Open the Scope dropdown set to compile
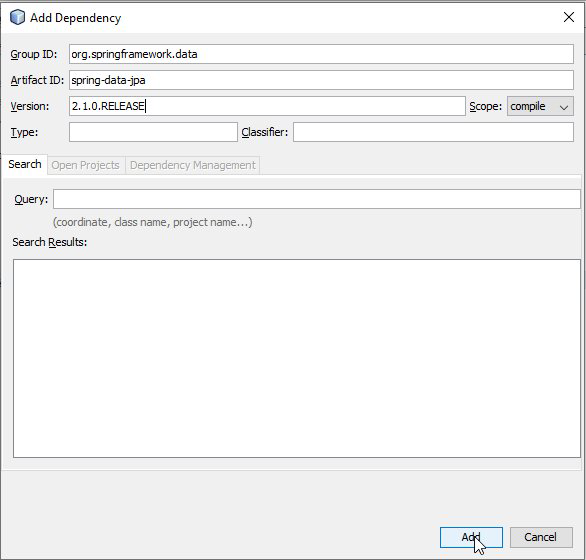586x560 pixels. tap(540, 106)
